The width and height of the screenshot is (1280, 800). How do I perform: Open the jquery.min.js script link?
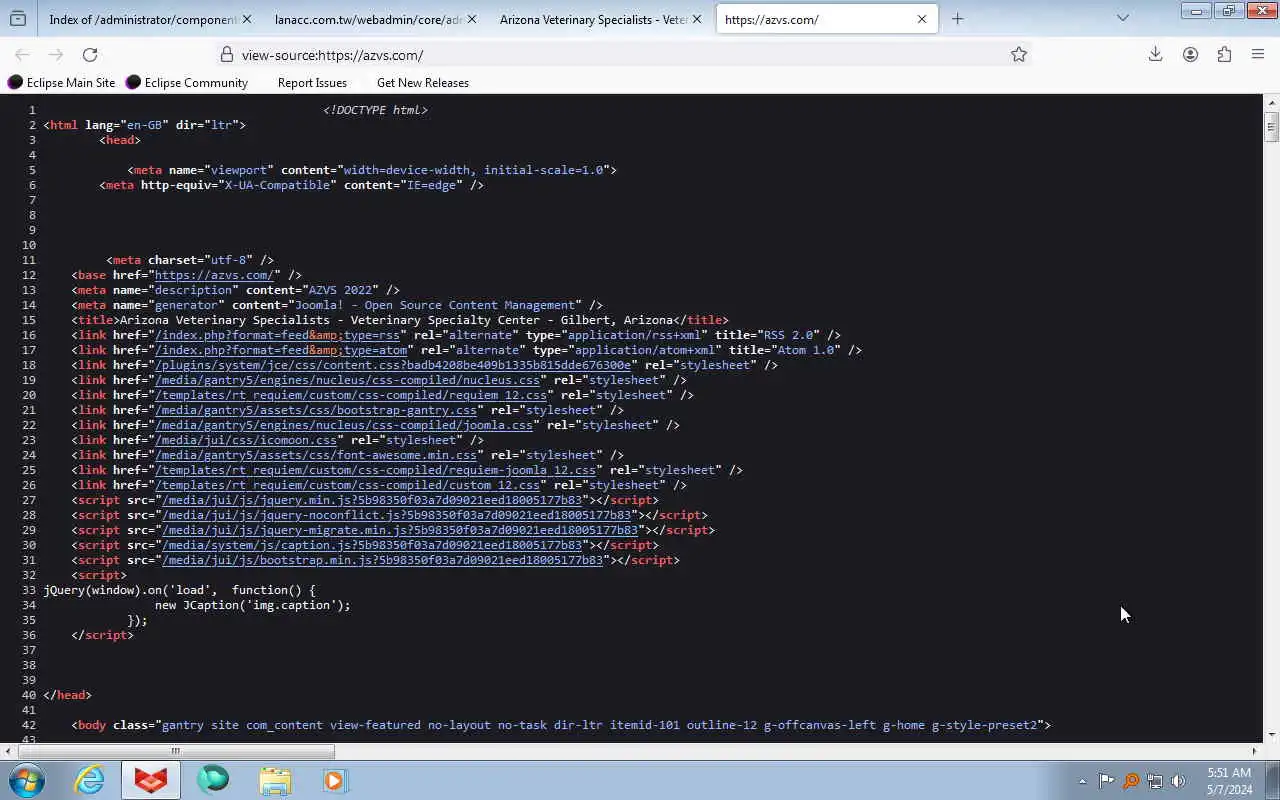(x=372, y=500)
